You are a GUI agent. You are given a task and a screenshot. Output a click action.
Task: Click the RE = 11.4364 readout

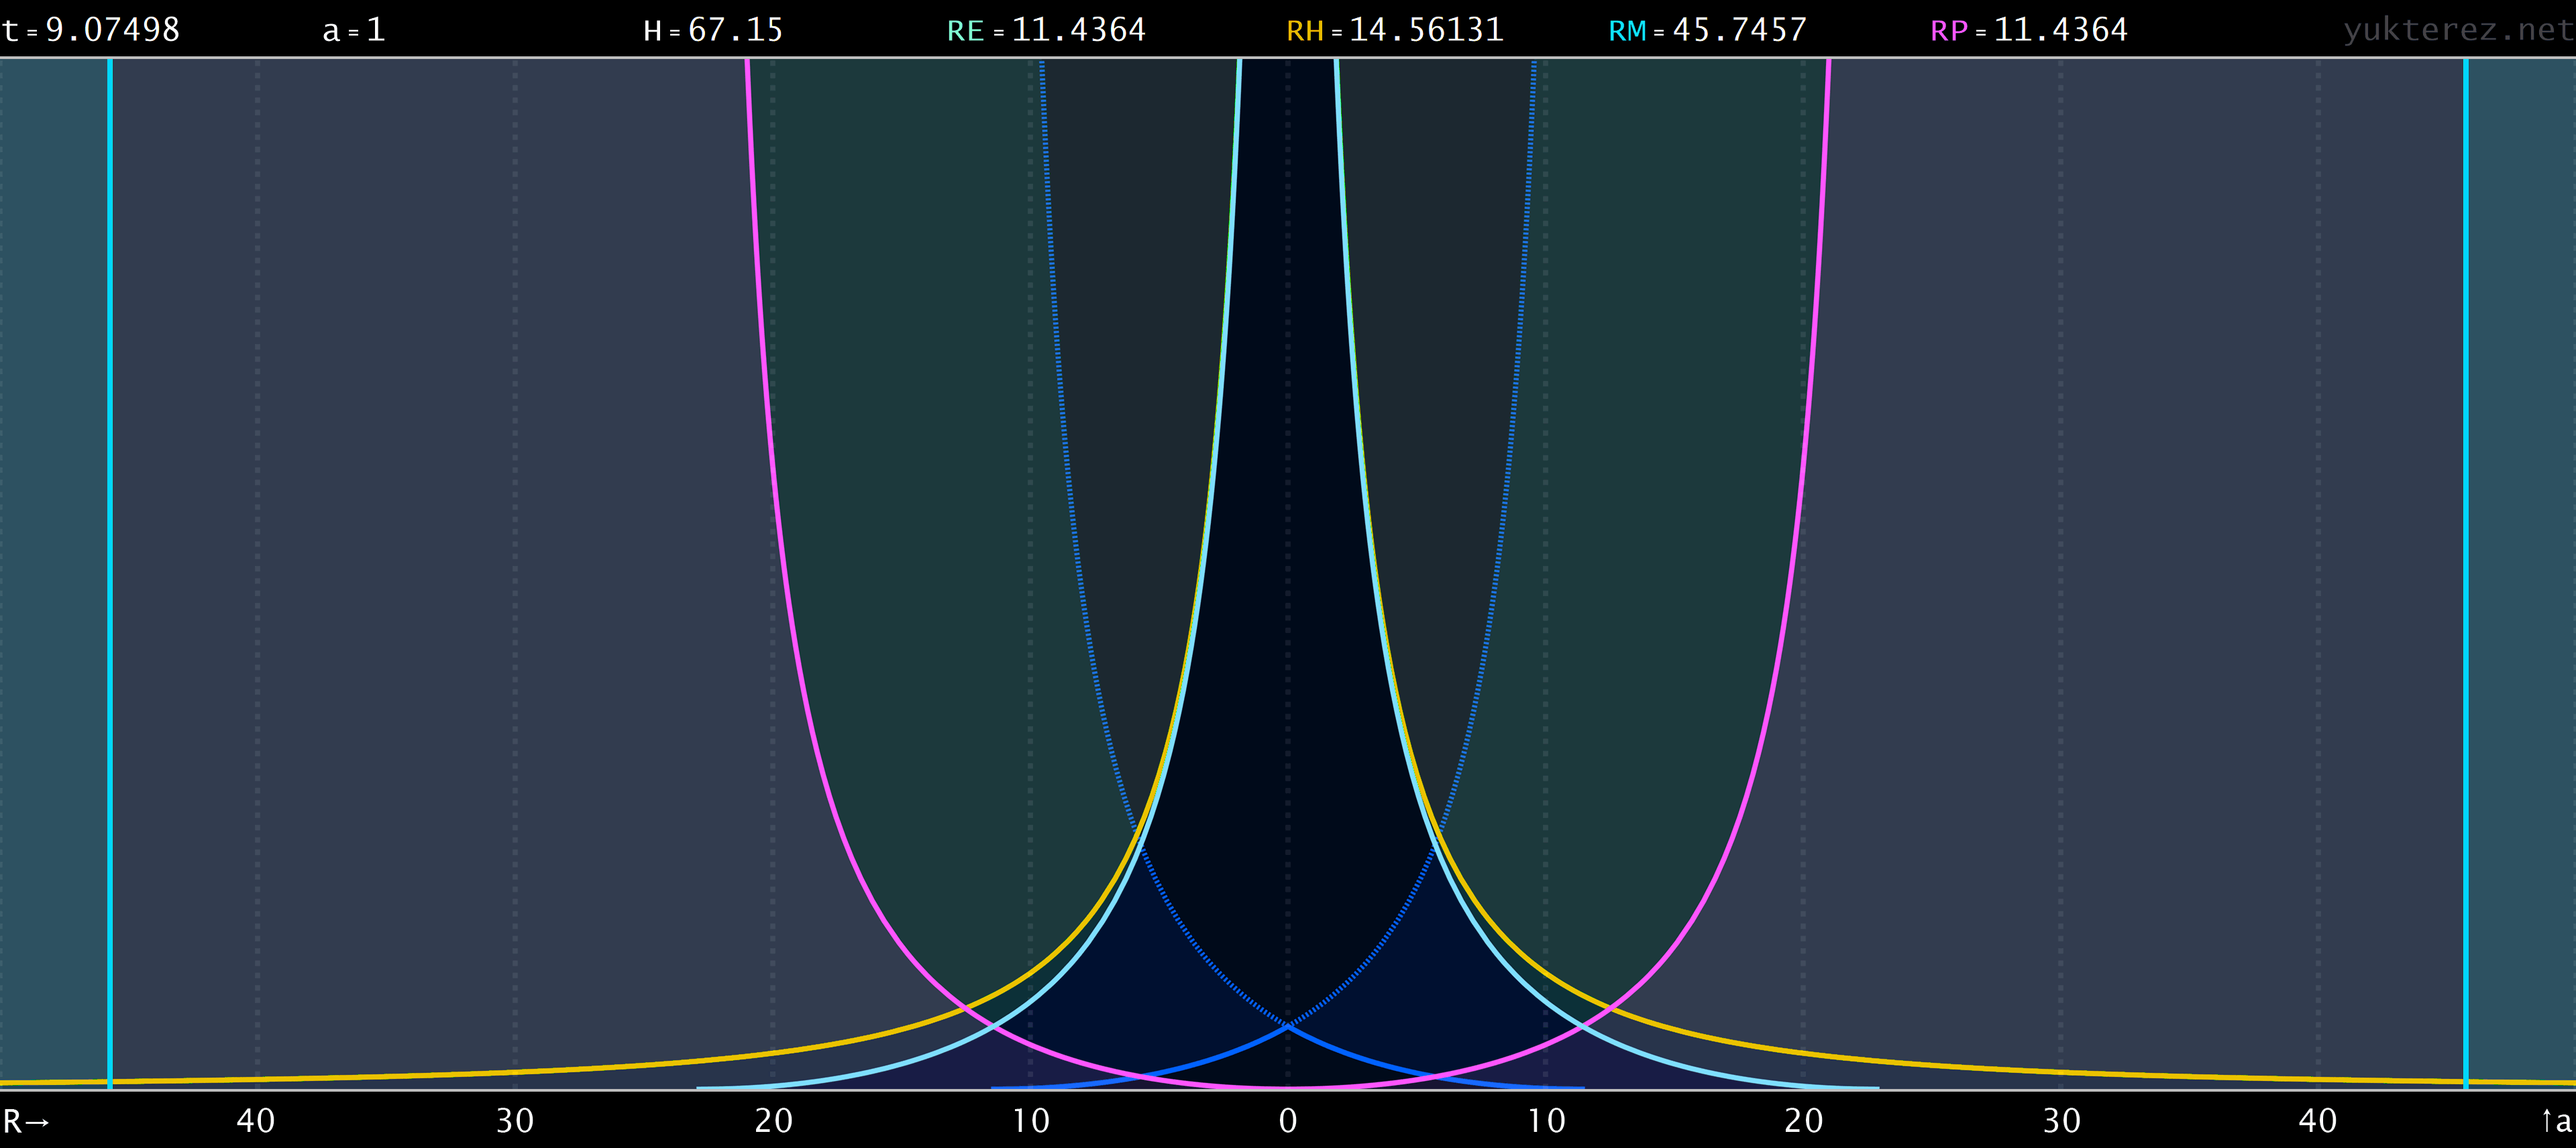[1046, 30]
